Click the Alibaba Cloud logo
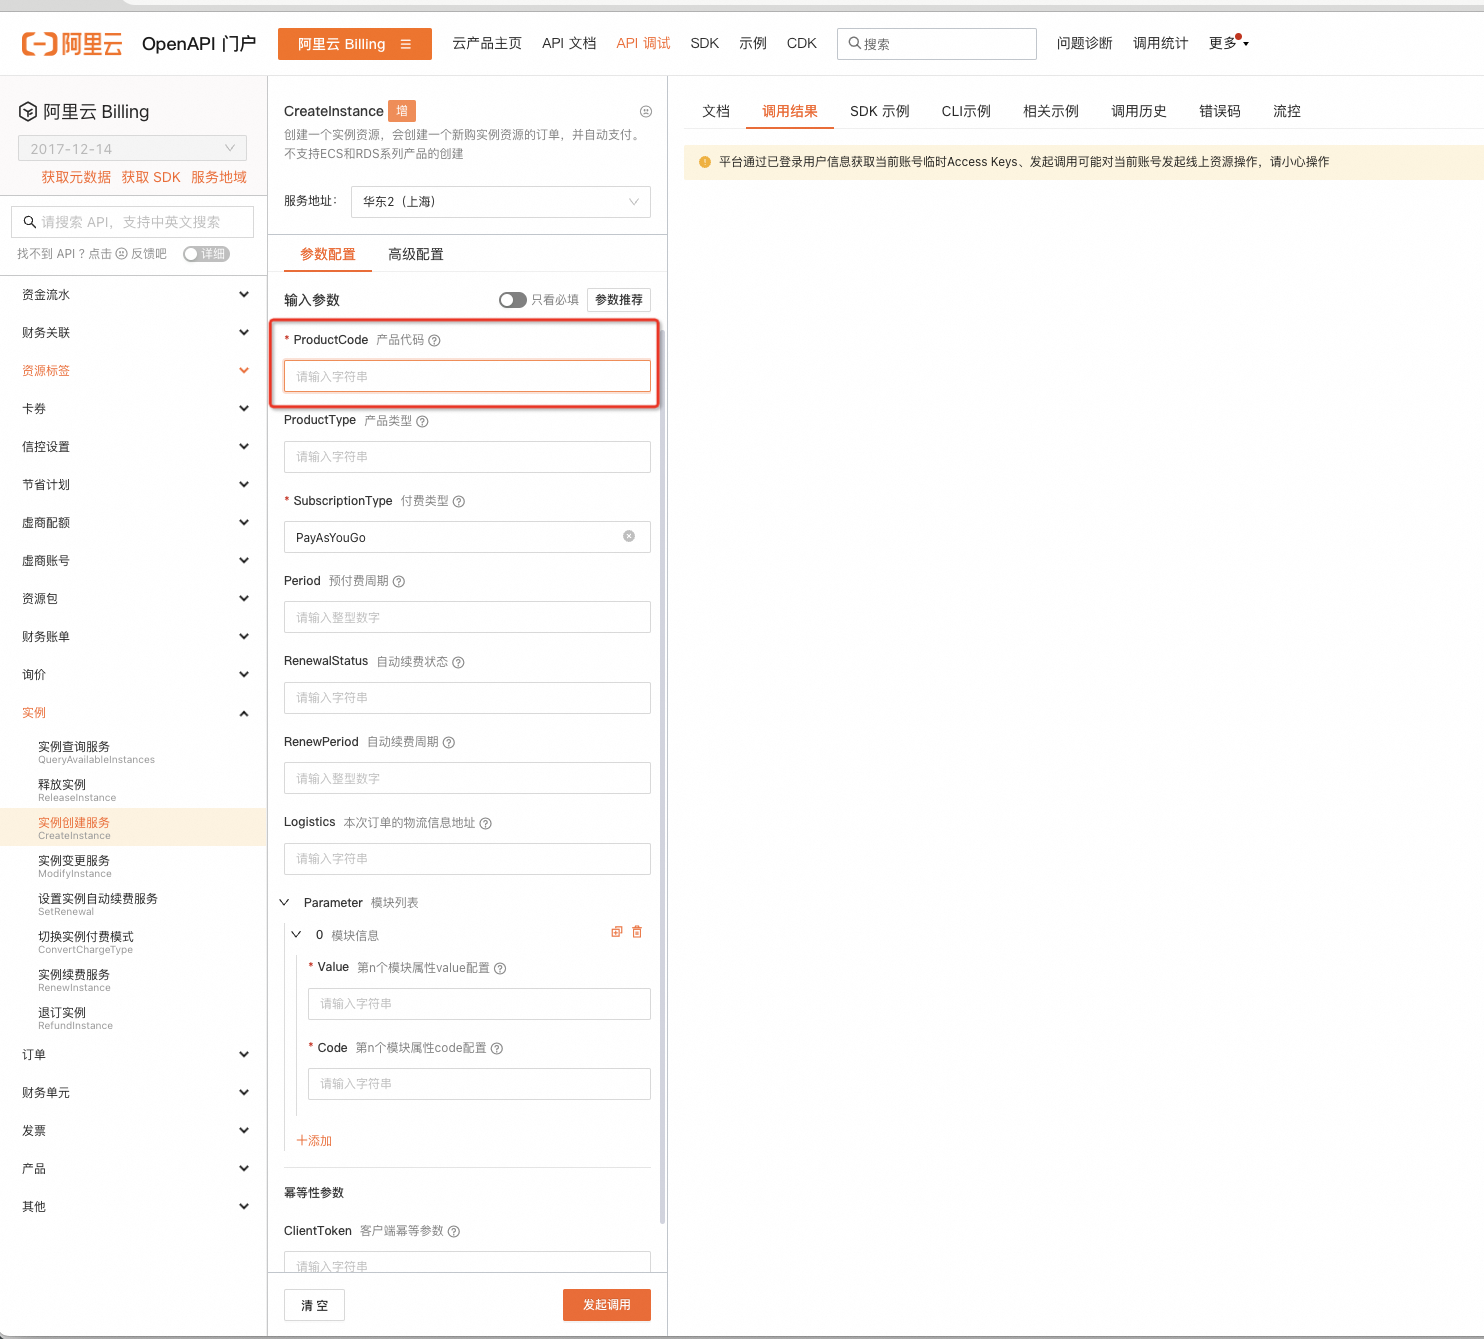This screenshot has width=1484, height=1339. pyautogui.click(x=72, y=44)
